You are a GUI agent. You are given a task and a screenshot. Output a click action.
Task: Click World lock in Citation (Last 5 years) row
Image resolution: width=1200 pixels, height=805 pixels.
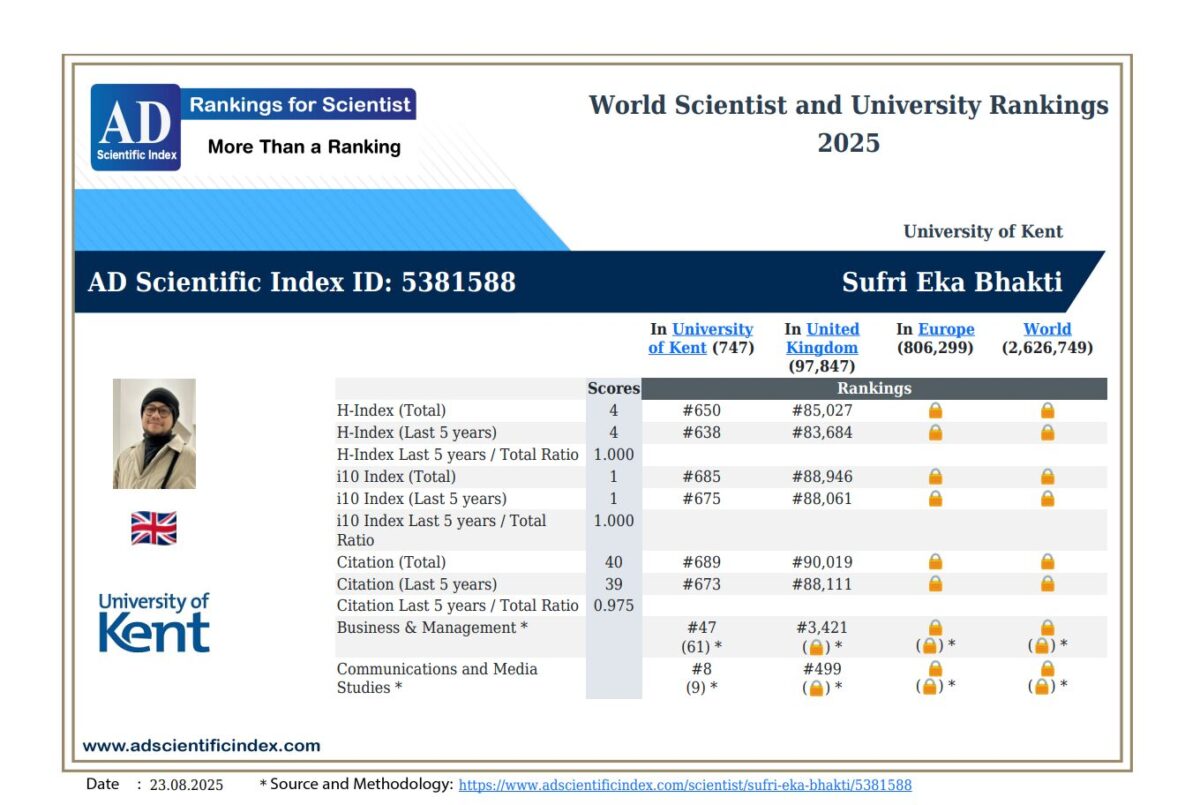tap(1047, 584)
